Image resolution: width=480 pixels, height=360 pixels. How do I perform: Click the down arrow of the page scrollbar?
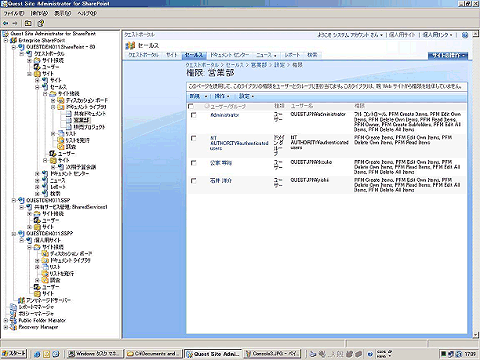[x=476, y=335]
